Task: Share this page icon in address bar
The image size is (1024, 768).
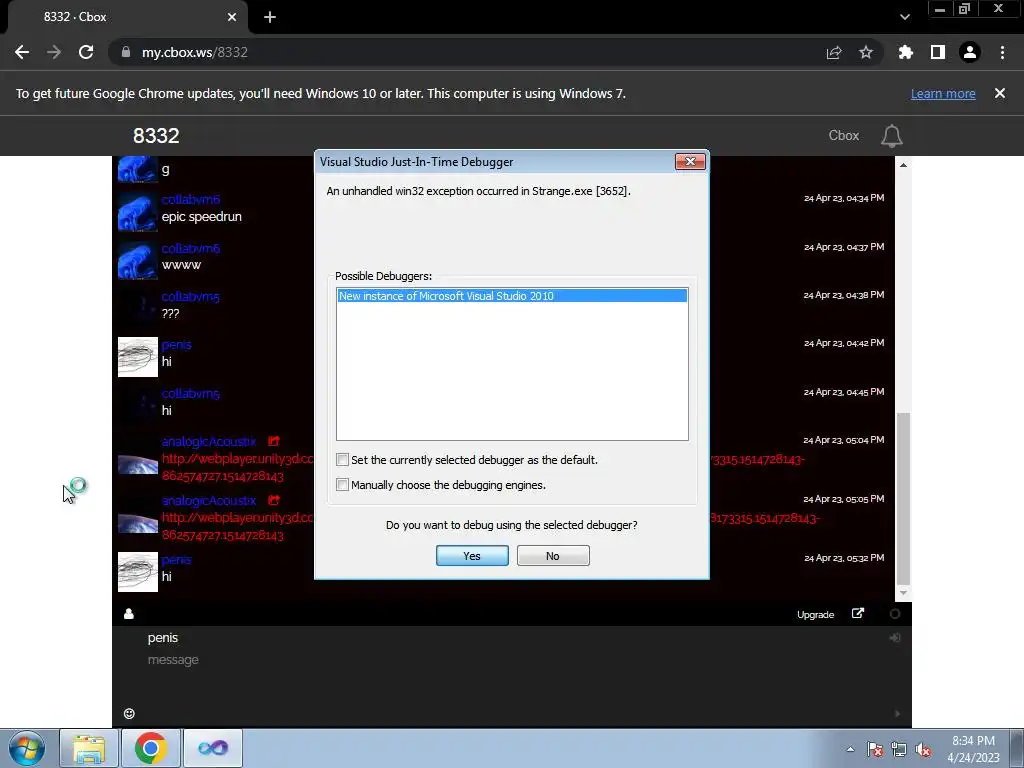Action: tap(834, 52)
